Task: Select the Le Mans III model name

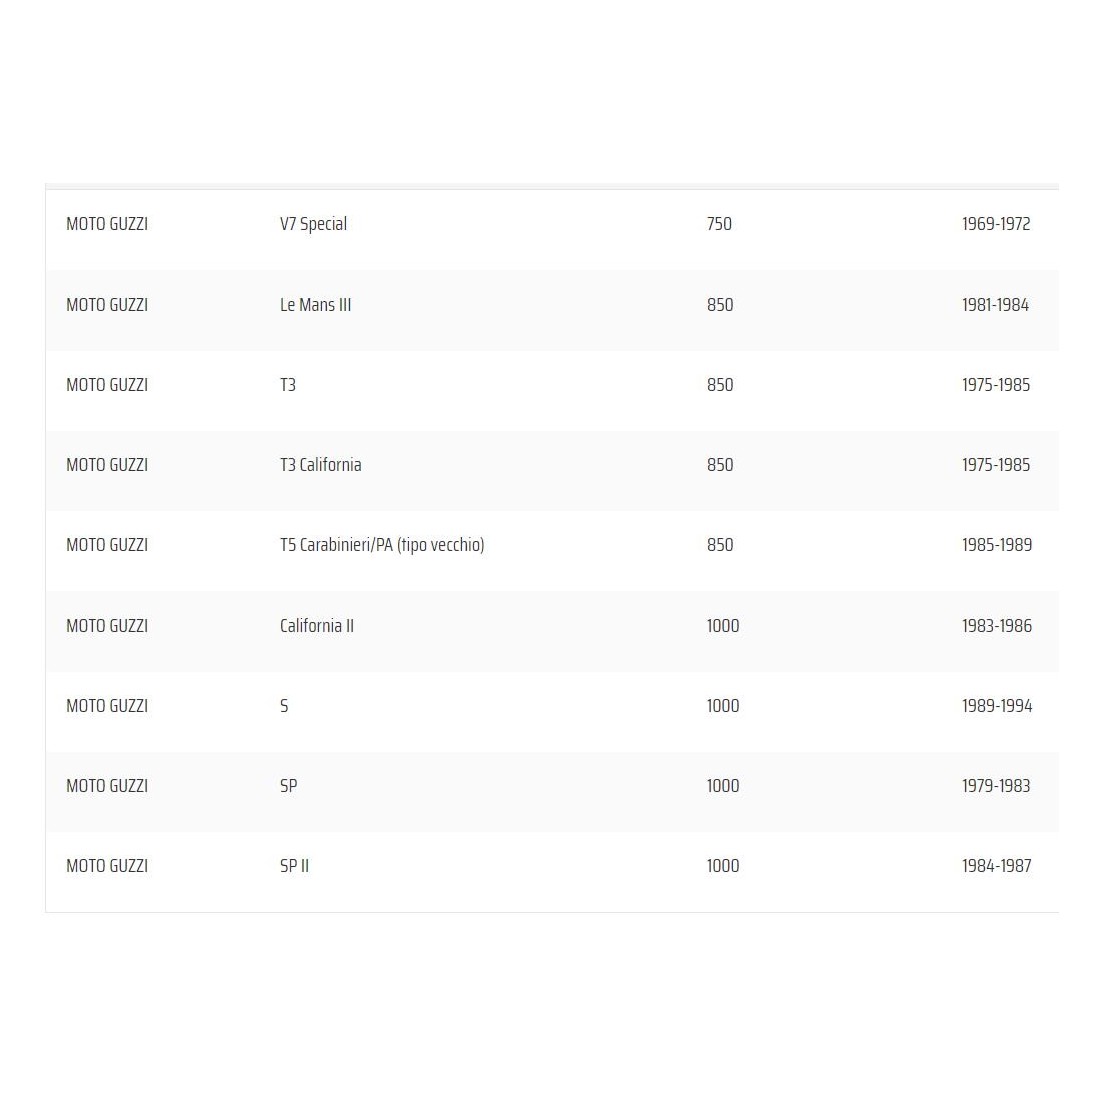Action: [x=315, y=305]
